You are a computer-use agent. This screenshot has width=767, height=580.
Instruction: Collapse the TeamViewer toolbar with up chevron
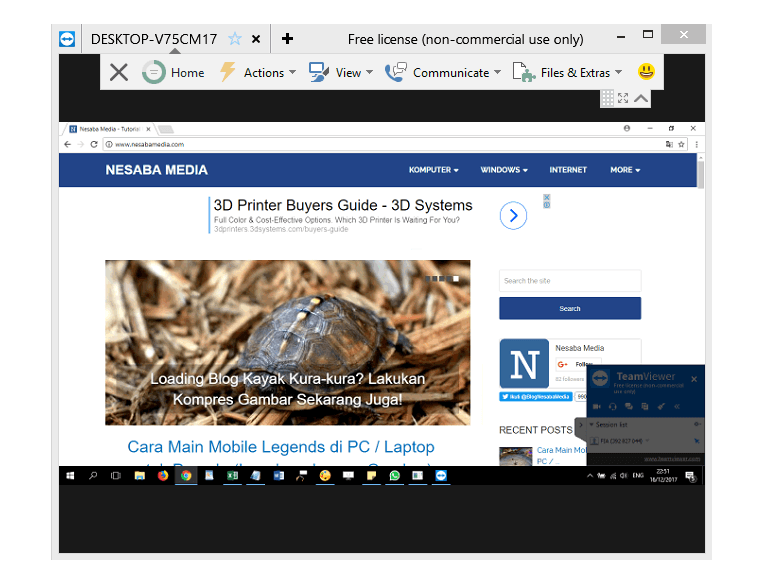coord(641,98)
